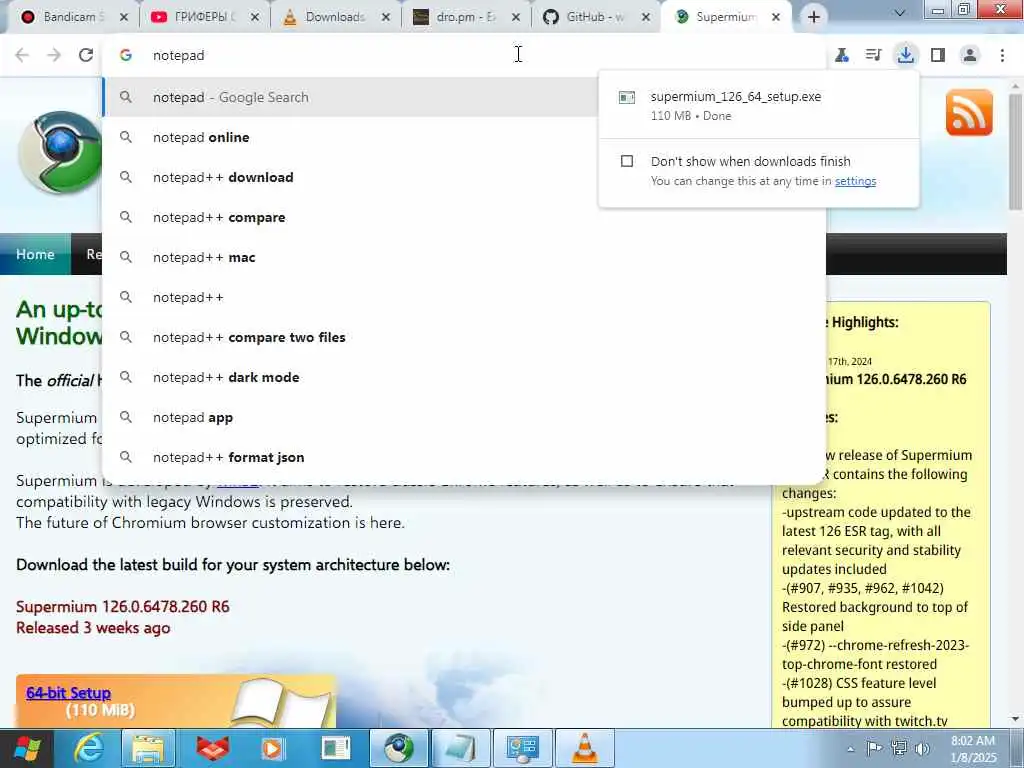
Task: Open the profile avatar button
Action: [x=970, y=55]
